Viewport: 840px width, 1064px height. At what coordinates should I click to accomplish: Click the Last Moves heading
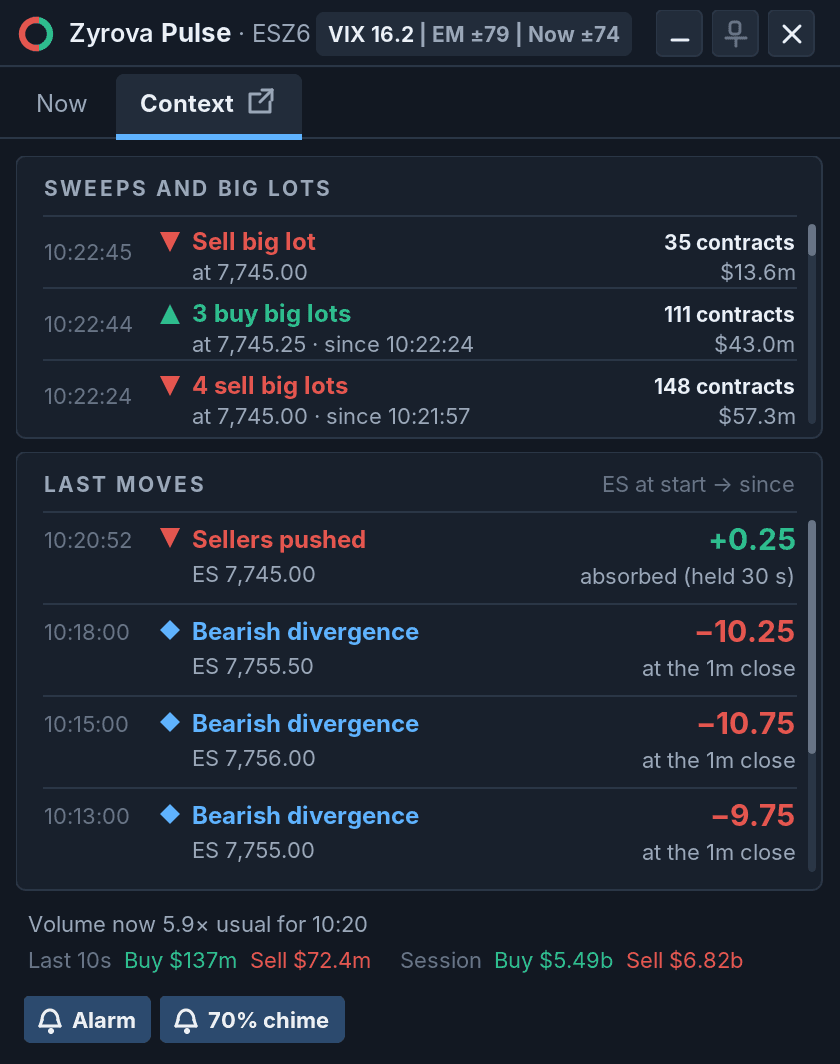[x=124, y=484]
